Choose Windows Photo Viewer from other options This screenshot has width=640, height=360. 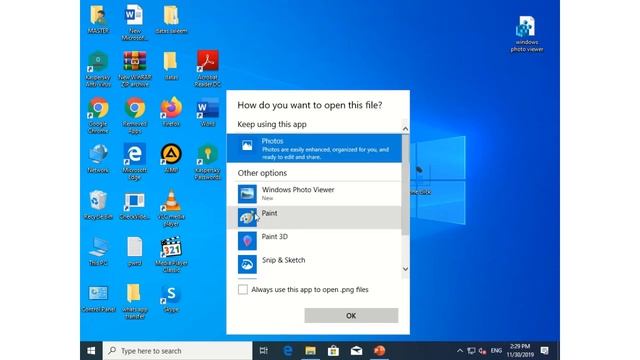coord(314,194)
